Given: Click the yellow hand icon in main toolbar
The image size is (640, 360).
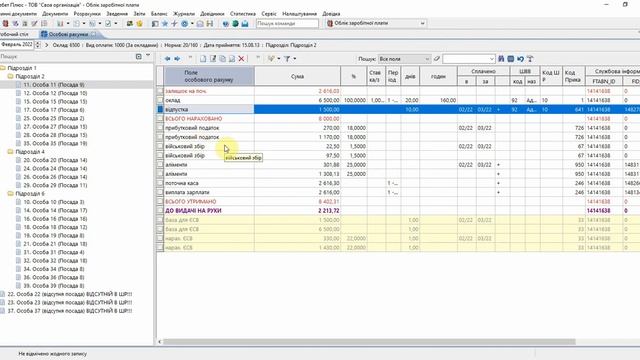Looking at the screenshot, I should pos(140,24).
